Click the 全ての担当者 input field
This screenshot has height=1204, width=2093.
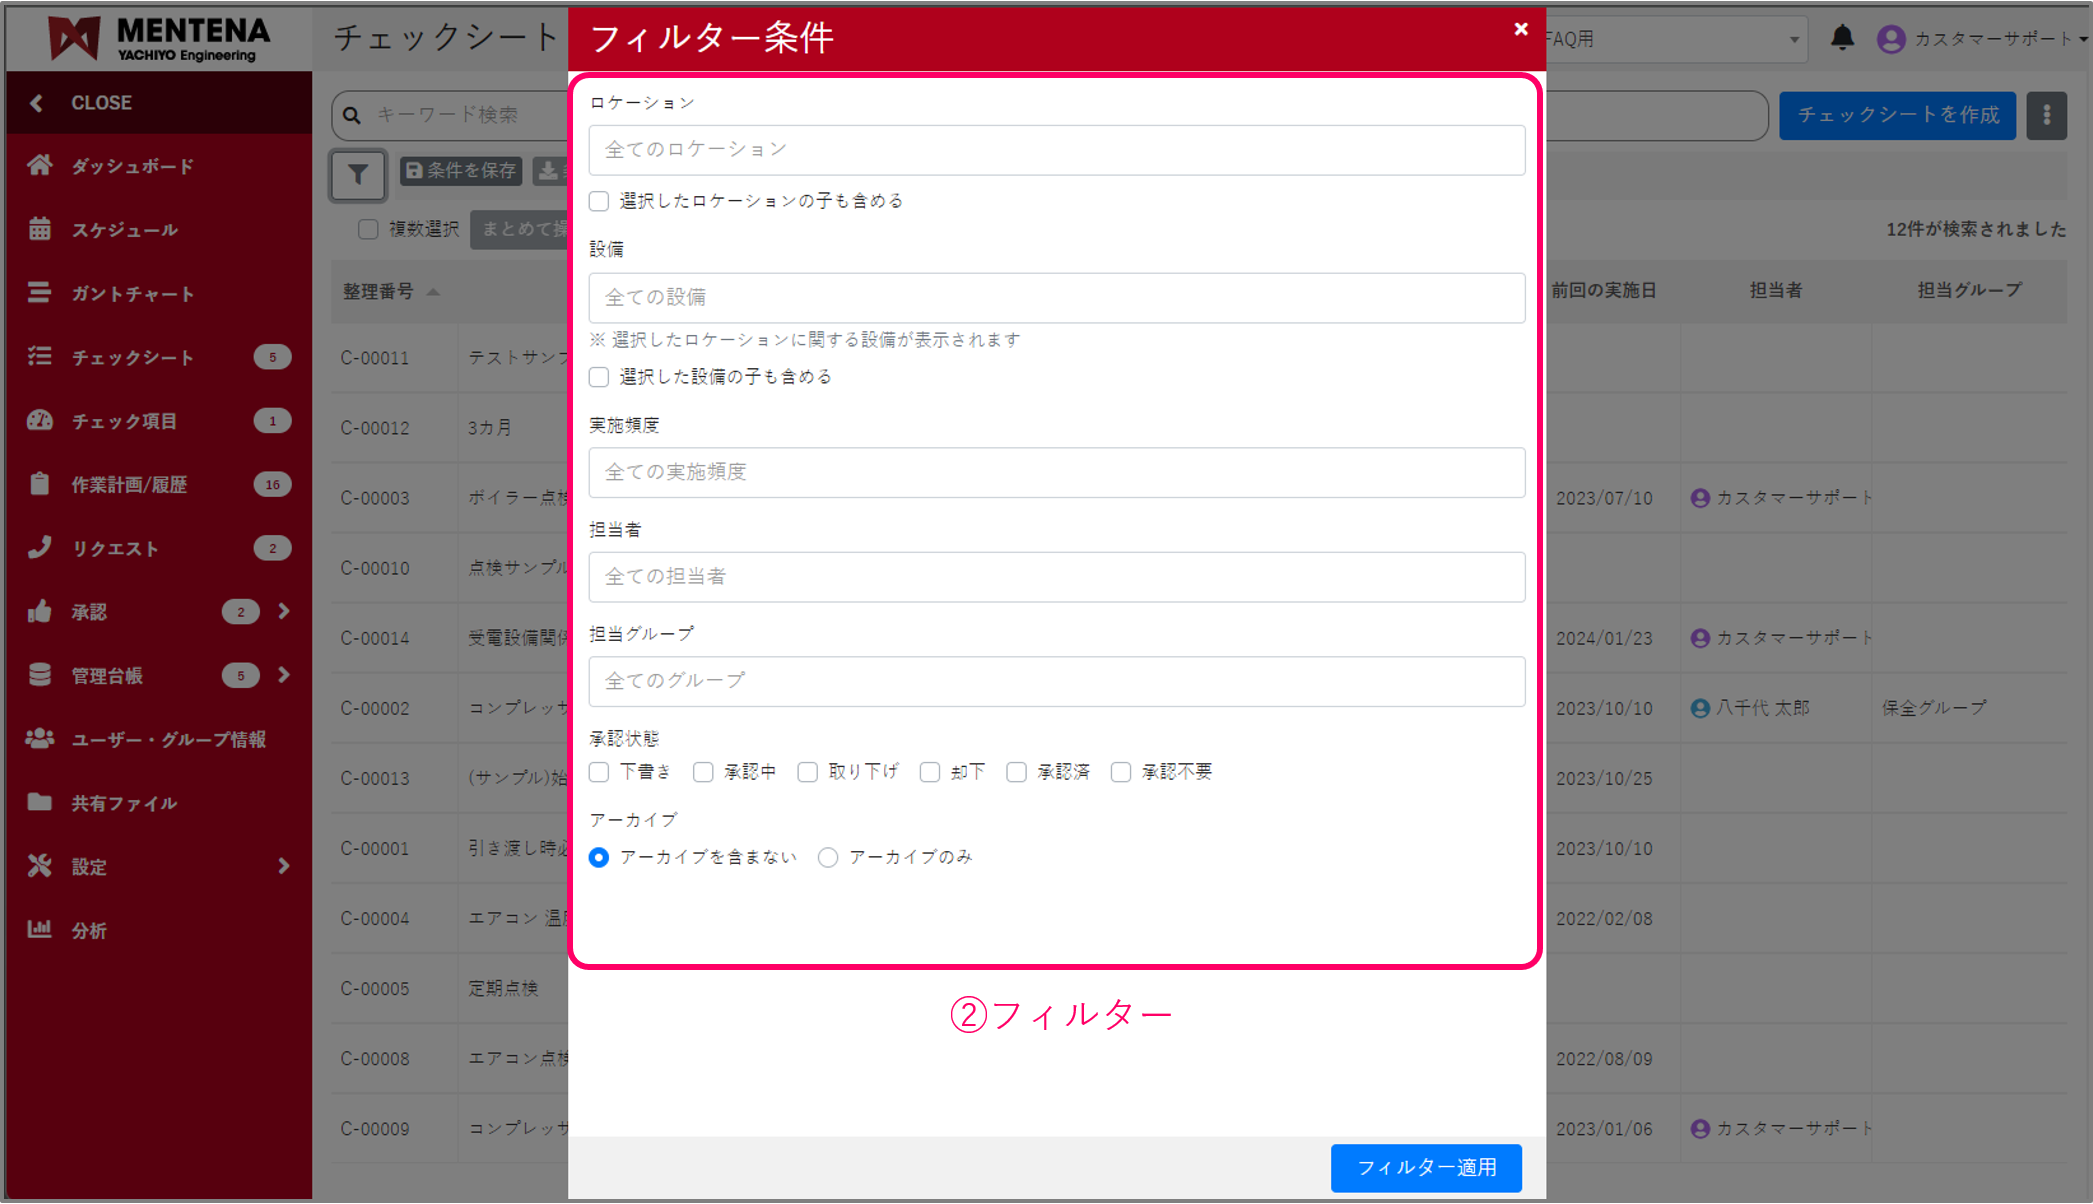coord(1056,576)
